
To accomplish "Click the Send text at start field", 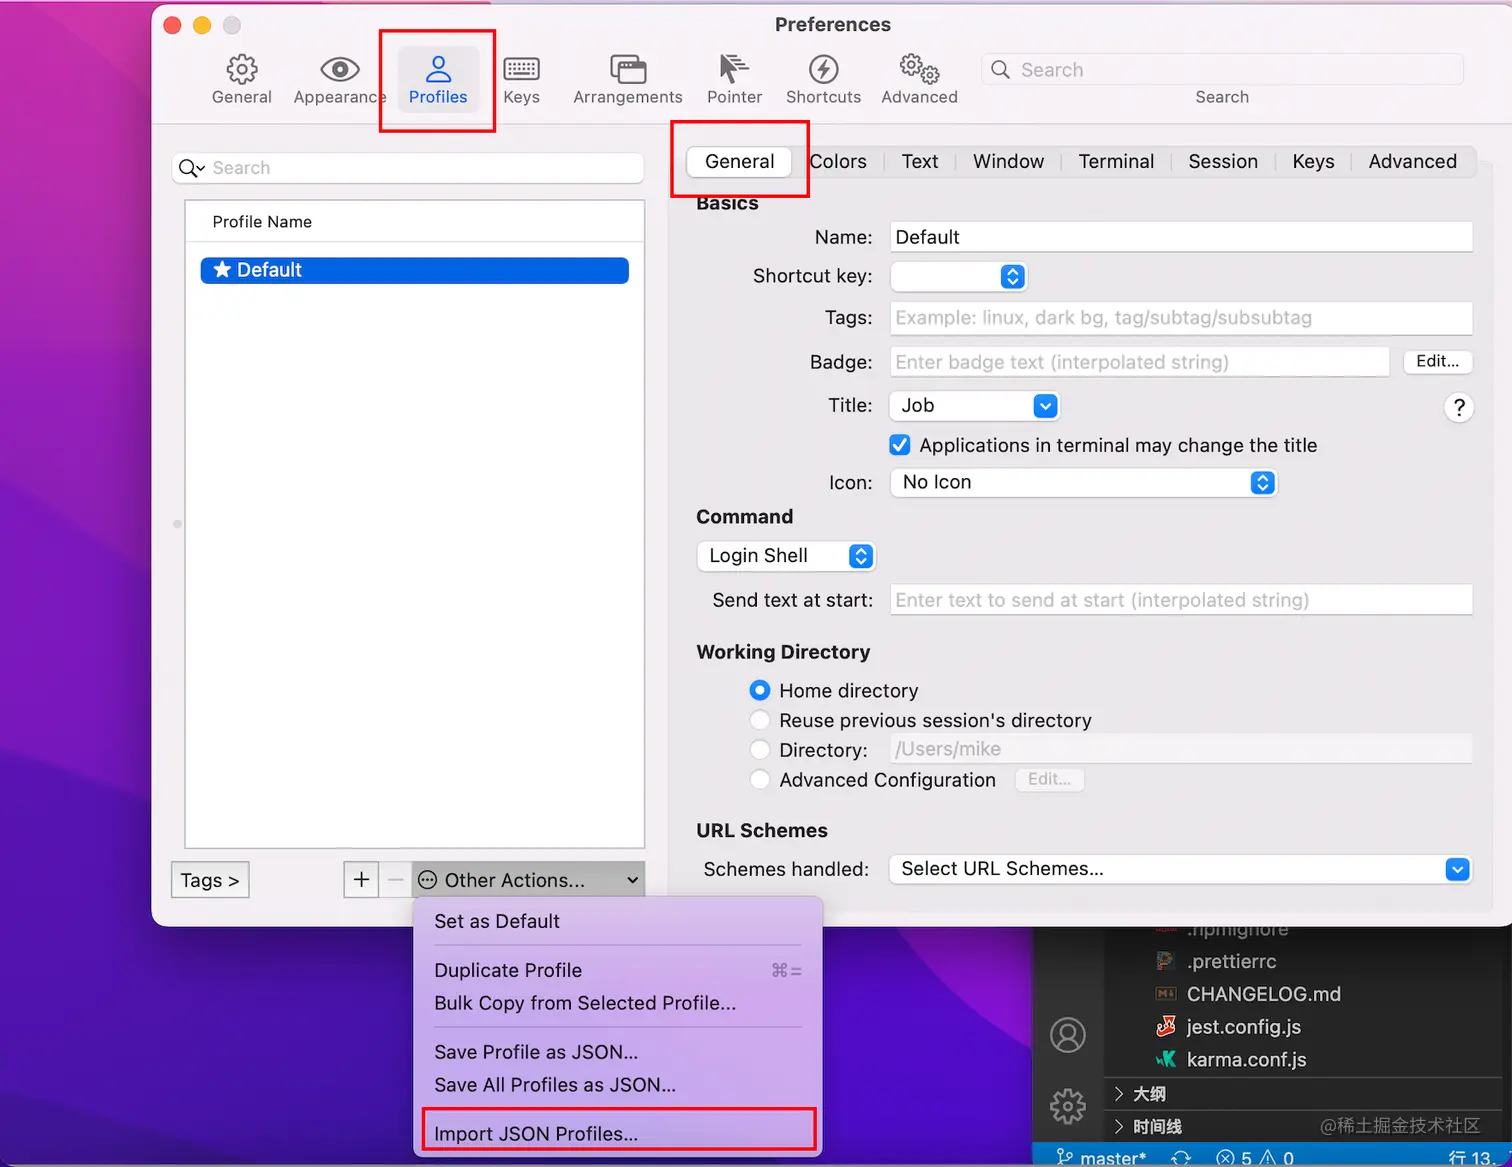I will pos(1181,600).
